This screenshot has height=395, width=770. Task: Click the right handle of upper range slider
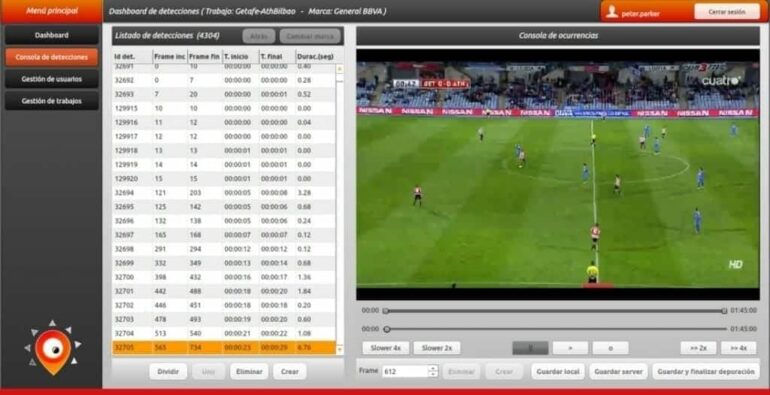click(724, 310)
